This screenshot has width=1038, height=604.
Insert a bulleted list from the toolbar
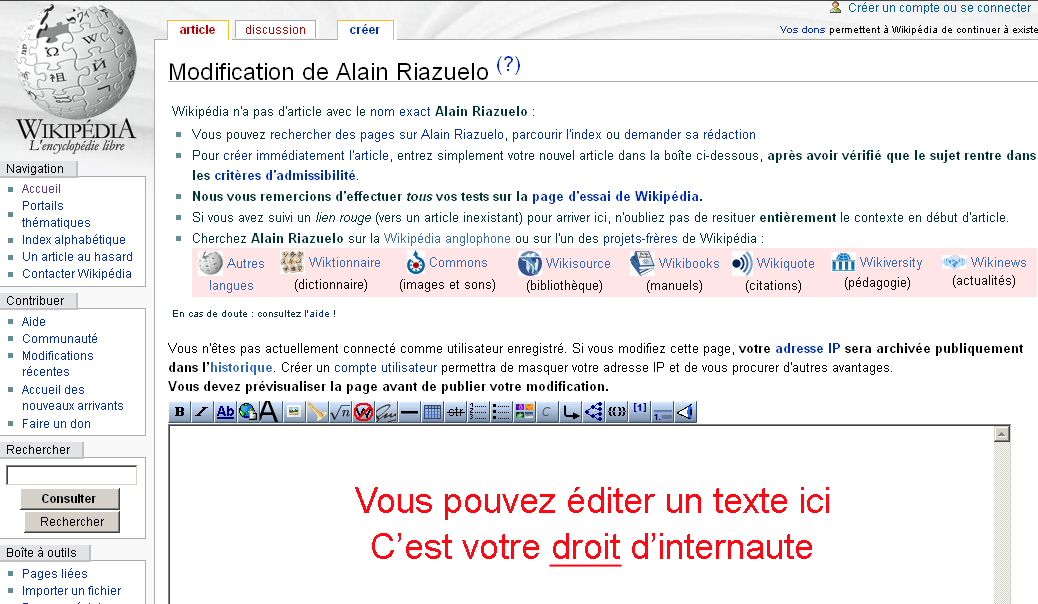(x=501, y=412)
